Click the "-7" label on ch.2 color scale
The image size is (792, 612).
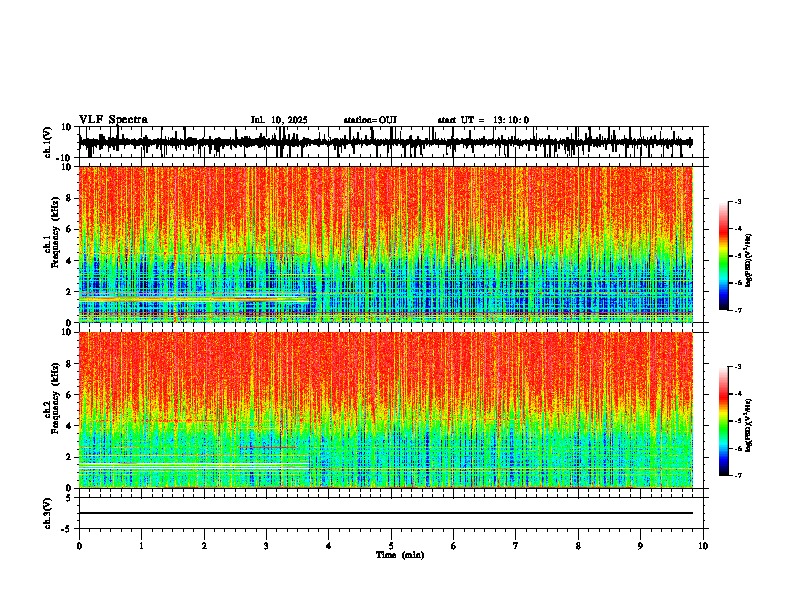(x=738, y=475)
